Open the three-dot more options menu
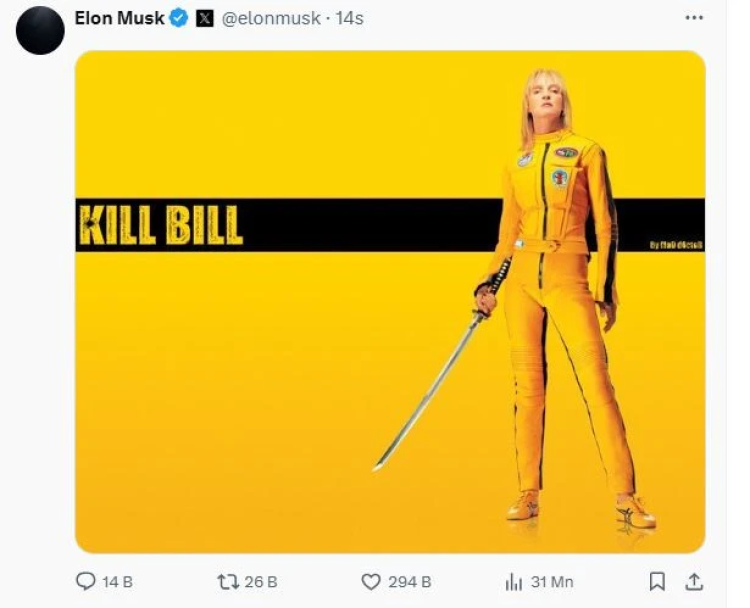The width and height of the screenshot is (750, 608). pos(694,18)
